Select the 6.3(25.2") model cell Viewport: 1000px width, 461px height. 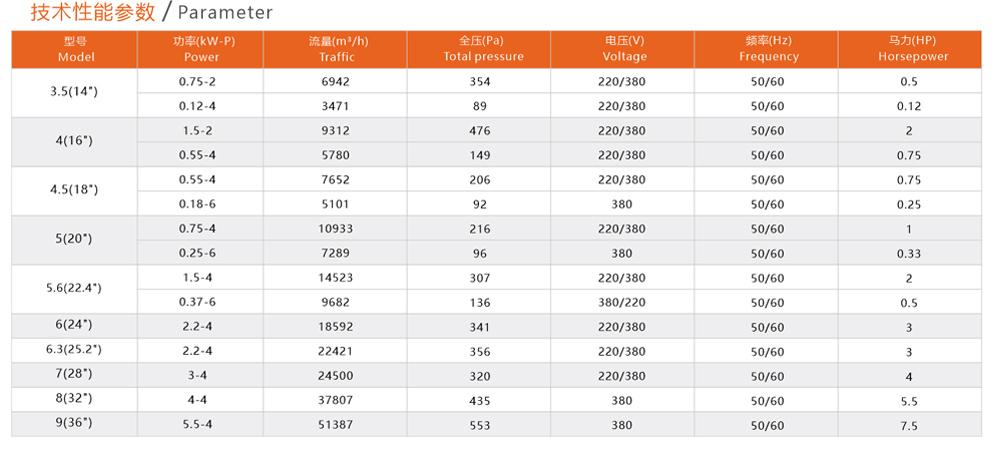(76, 350)
